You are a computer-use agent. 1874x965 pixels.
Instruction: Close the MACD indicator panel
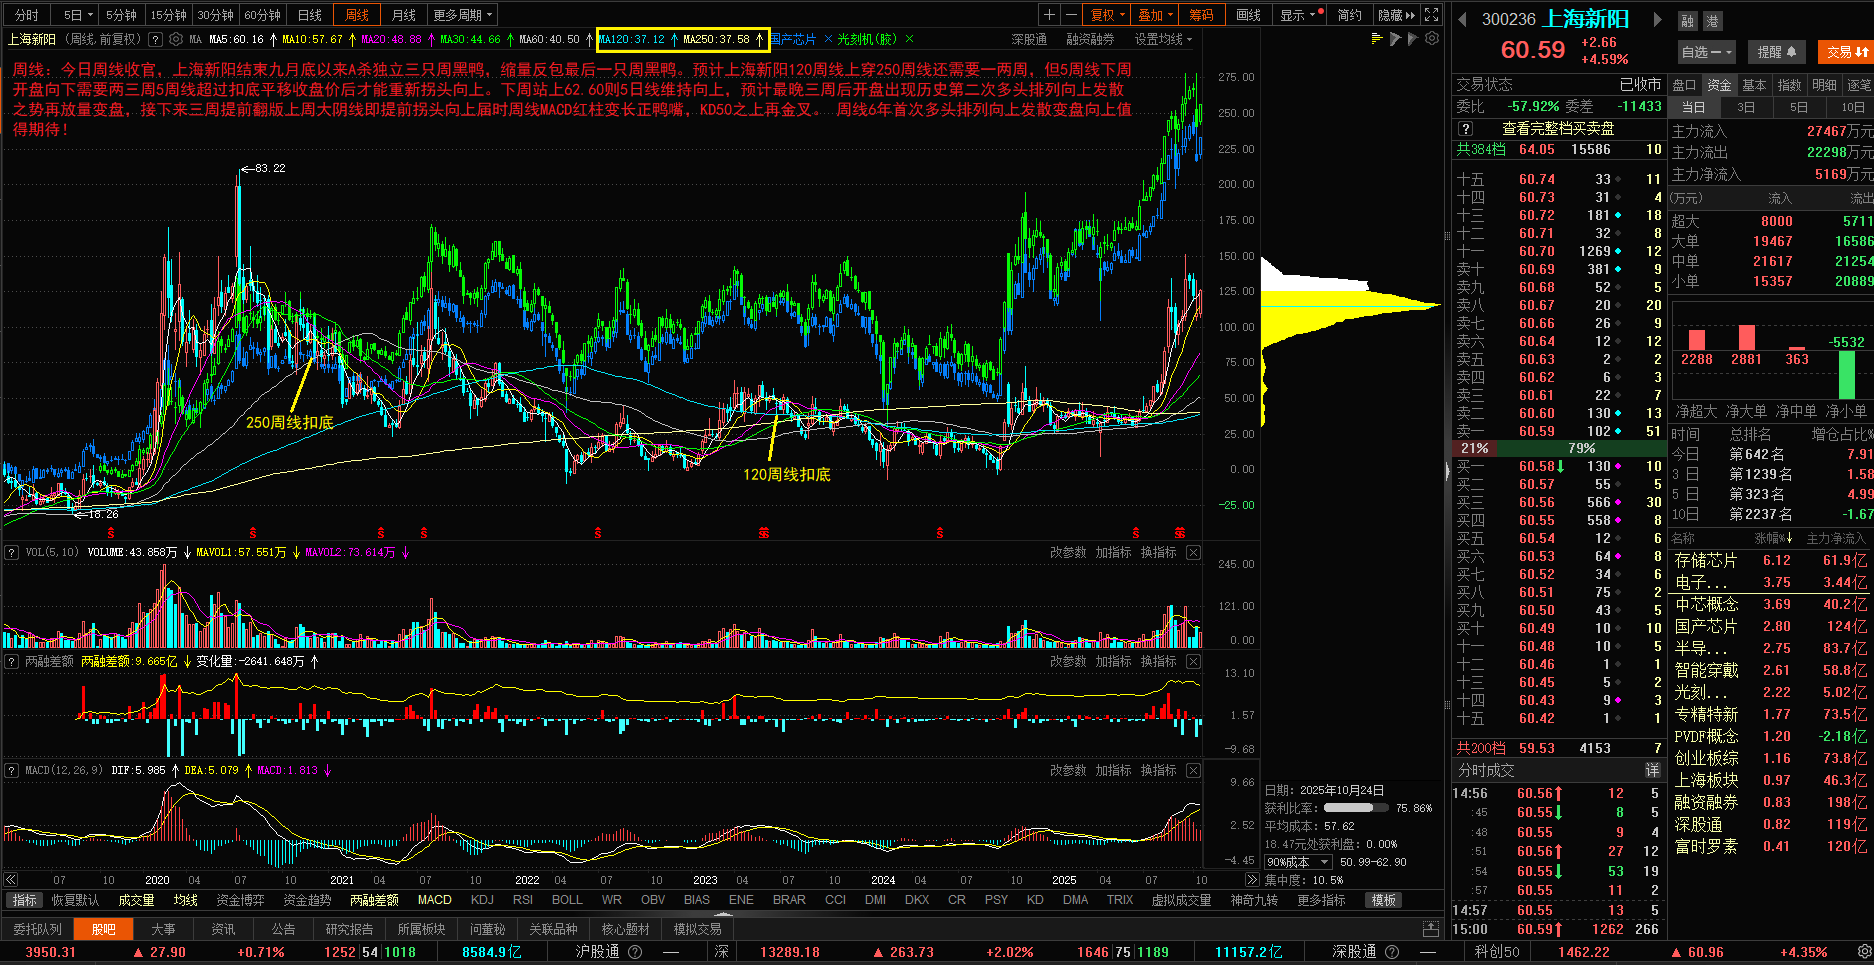point(1193,770)
